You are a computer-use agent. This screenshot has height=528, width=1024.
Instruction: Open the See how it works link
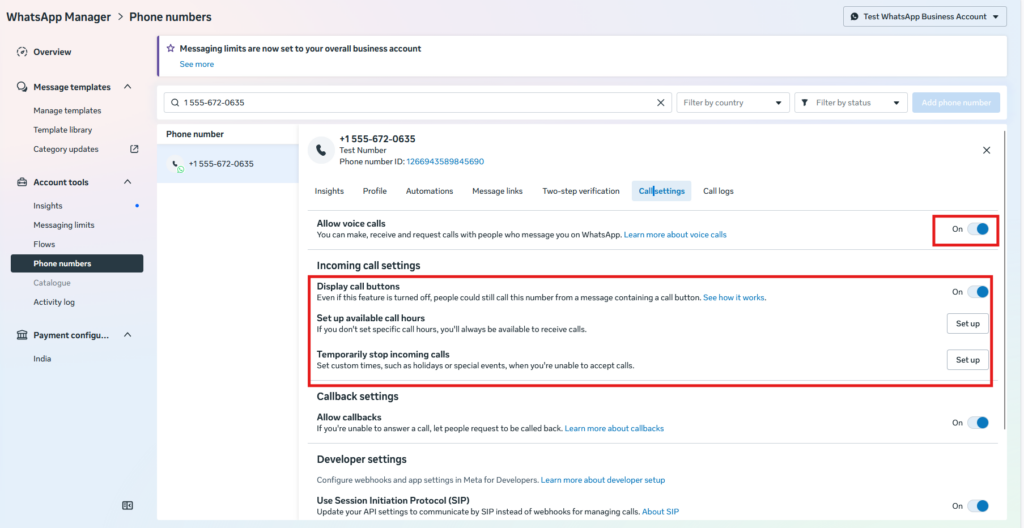pyautogui.click(x=734, y=297)
